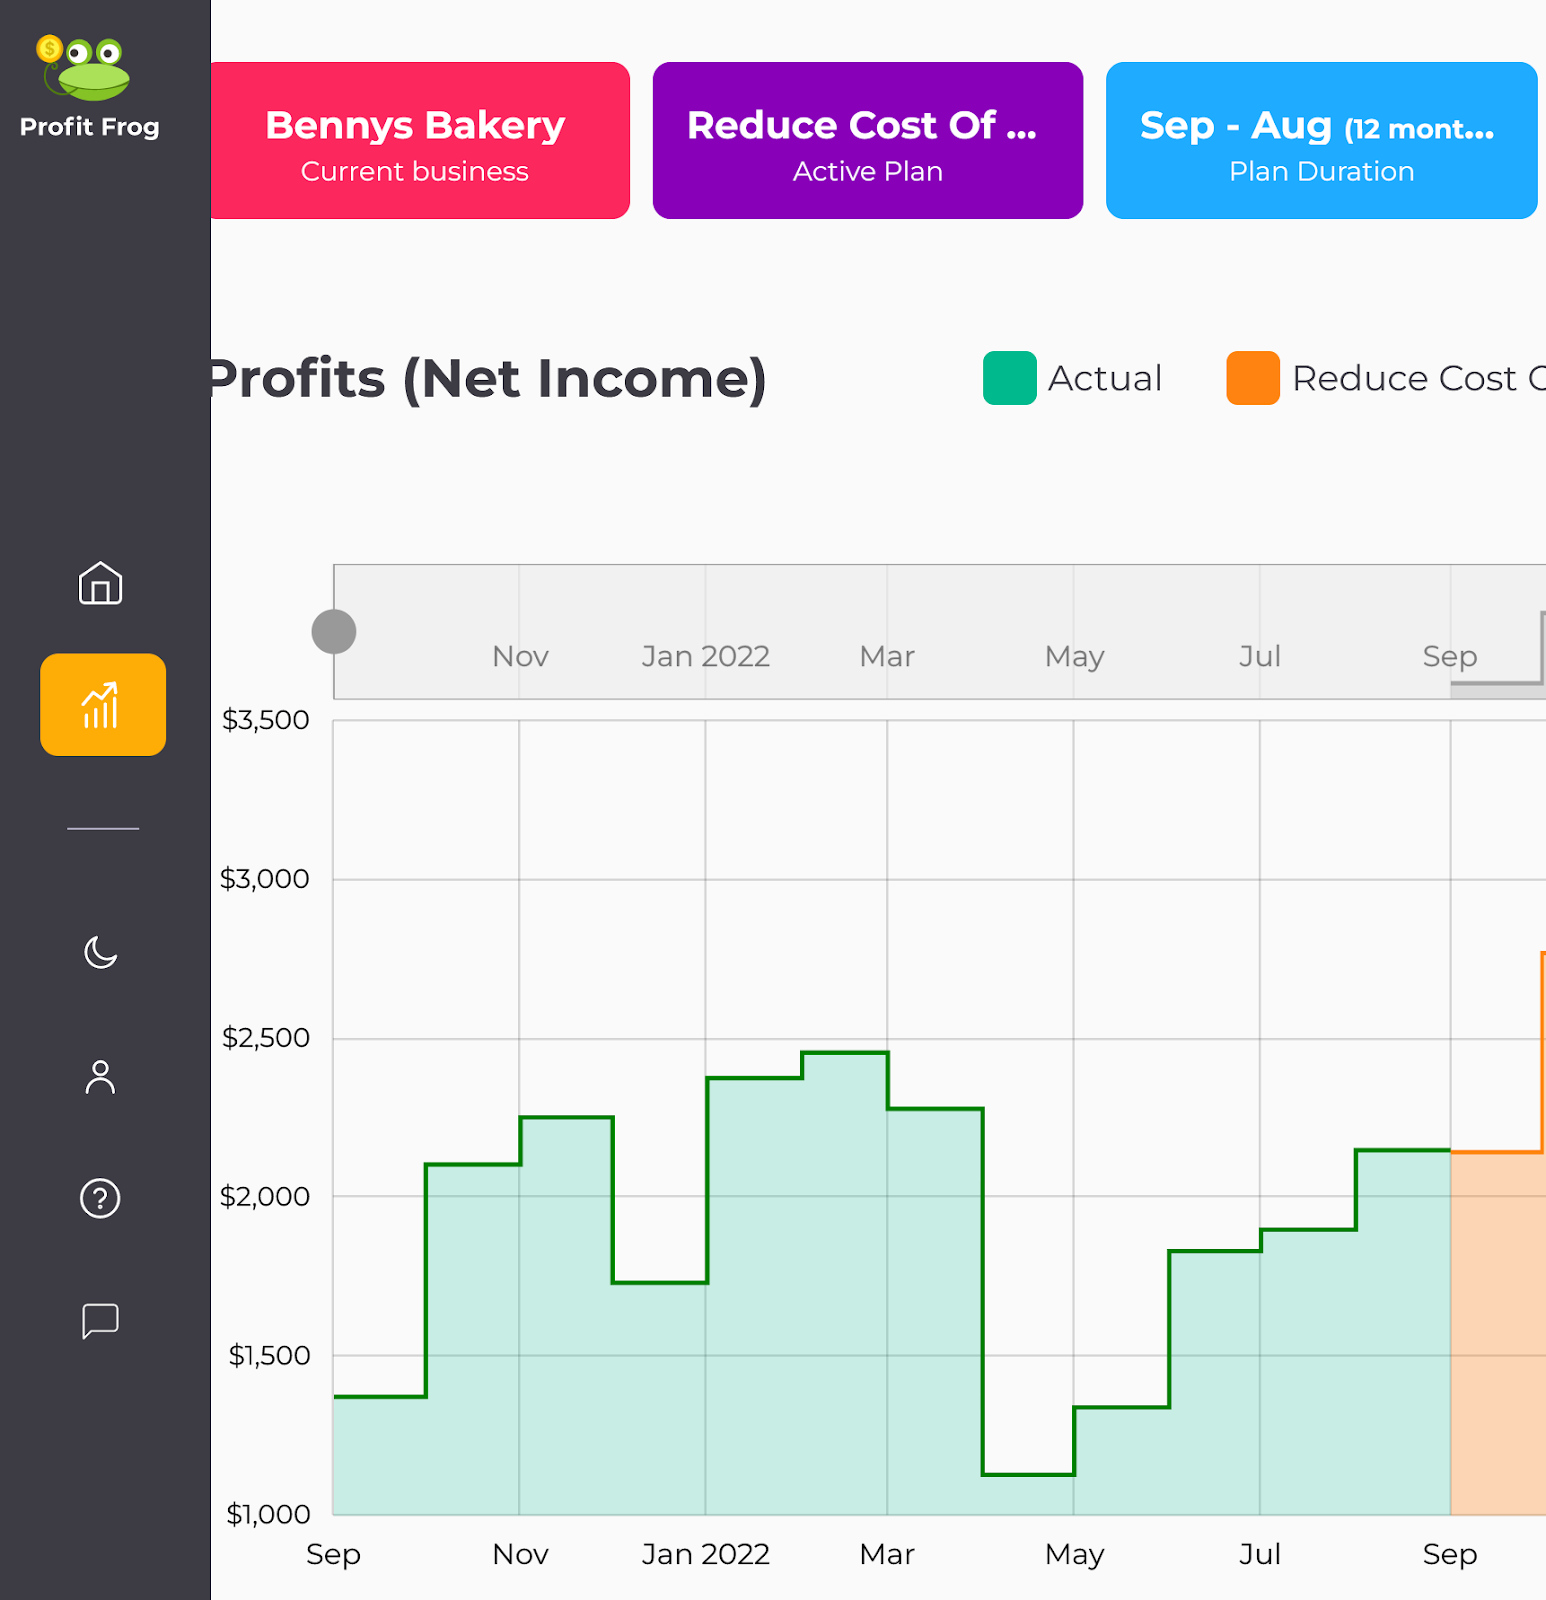This screenshot has height=1600, width=1546.
Task: Click the $3,500 y-axis label
Action: click(x=266, y=720)
